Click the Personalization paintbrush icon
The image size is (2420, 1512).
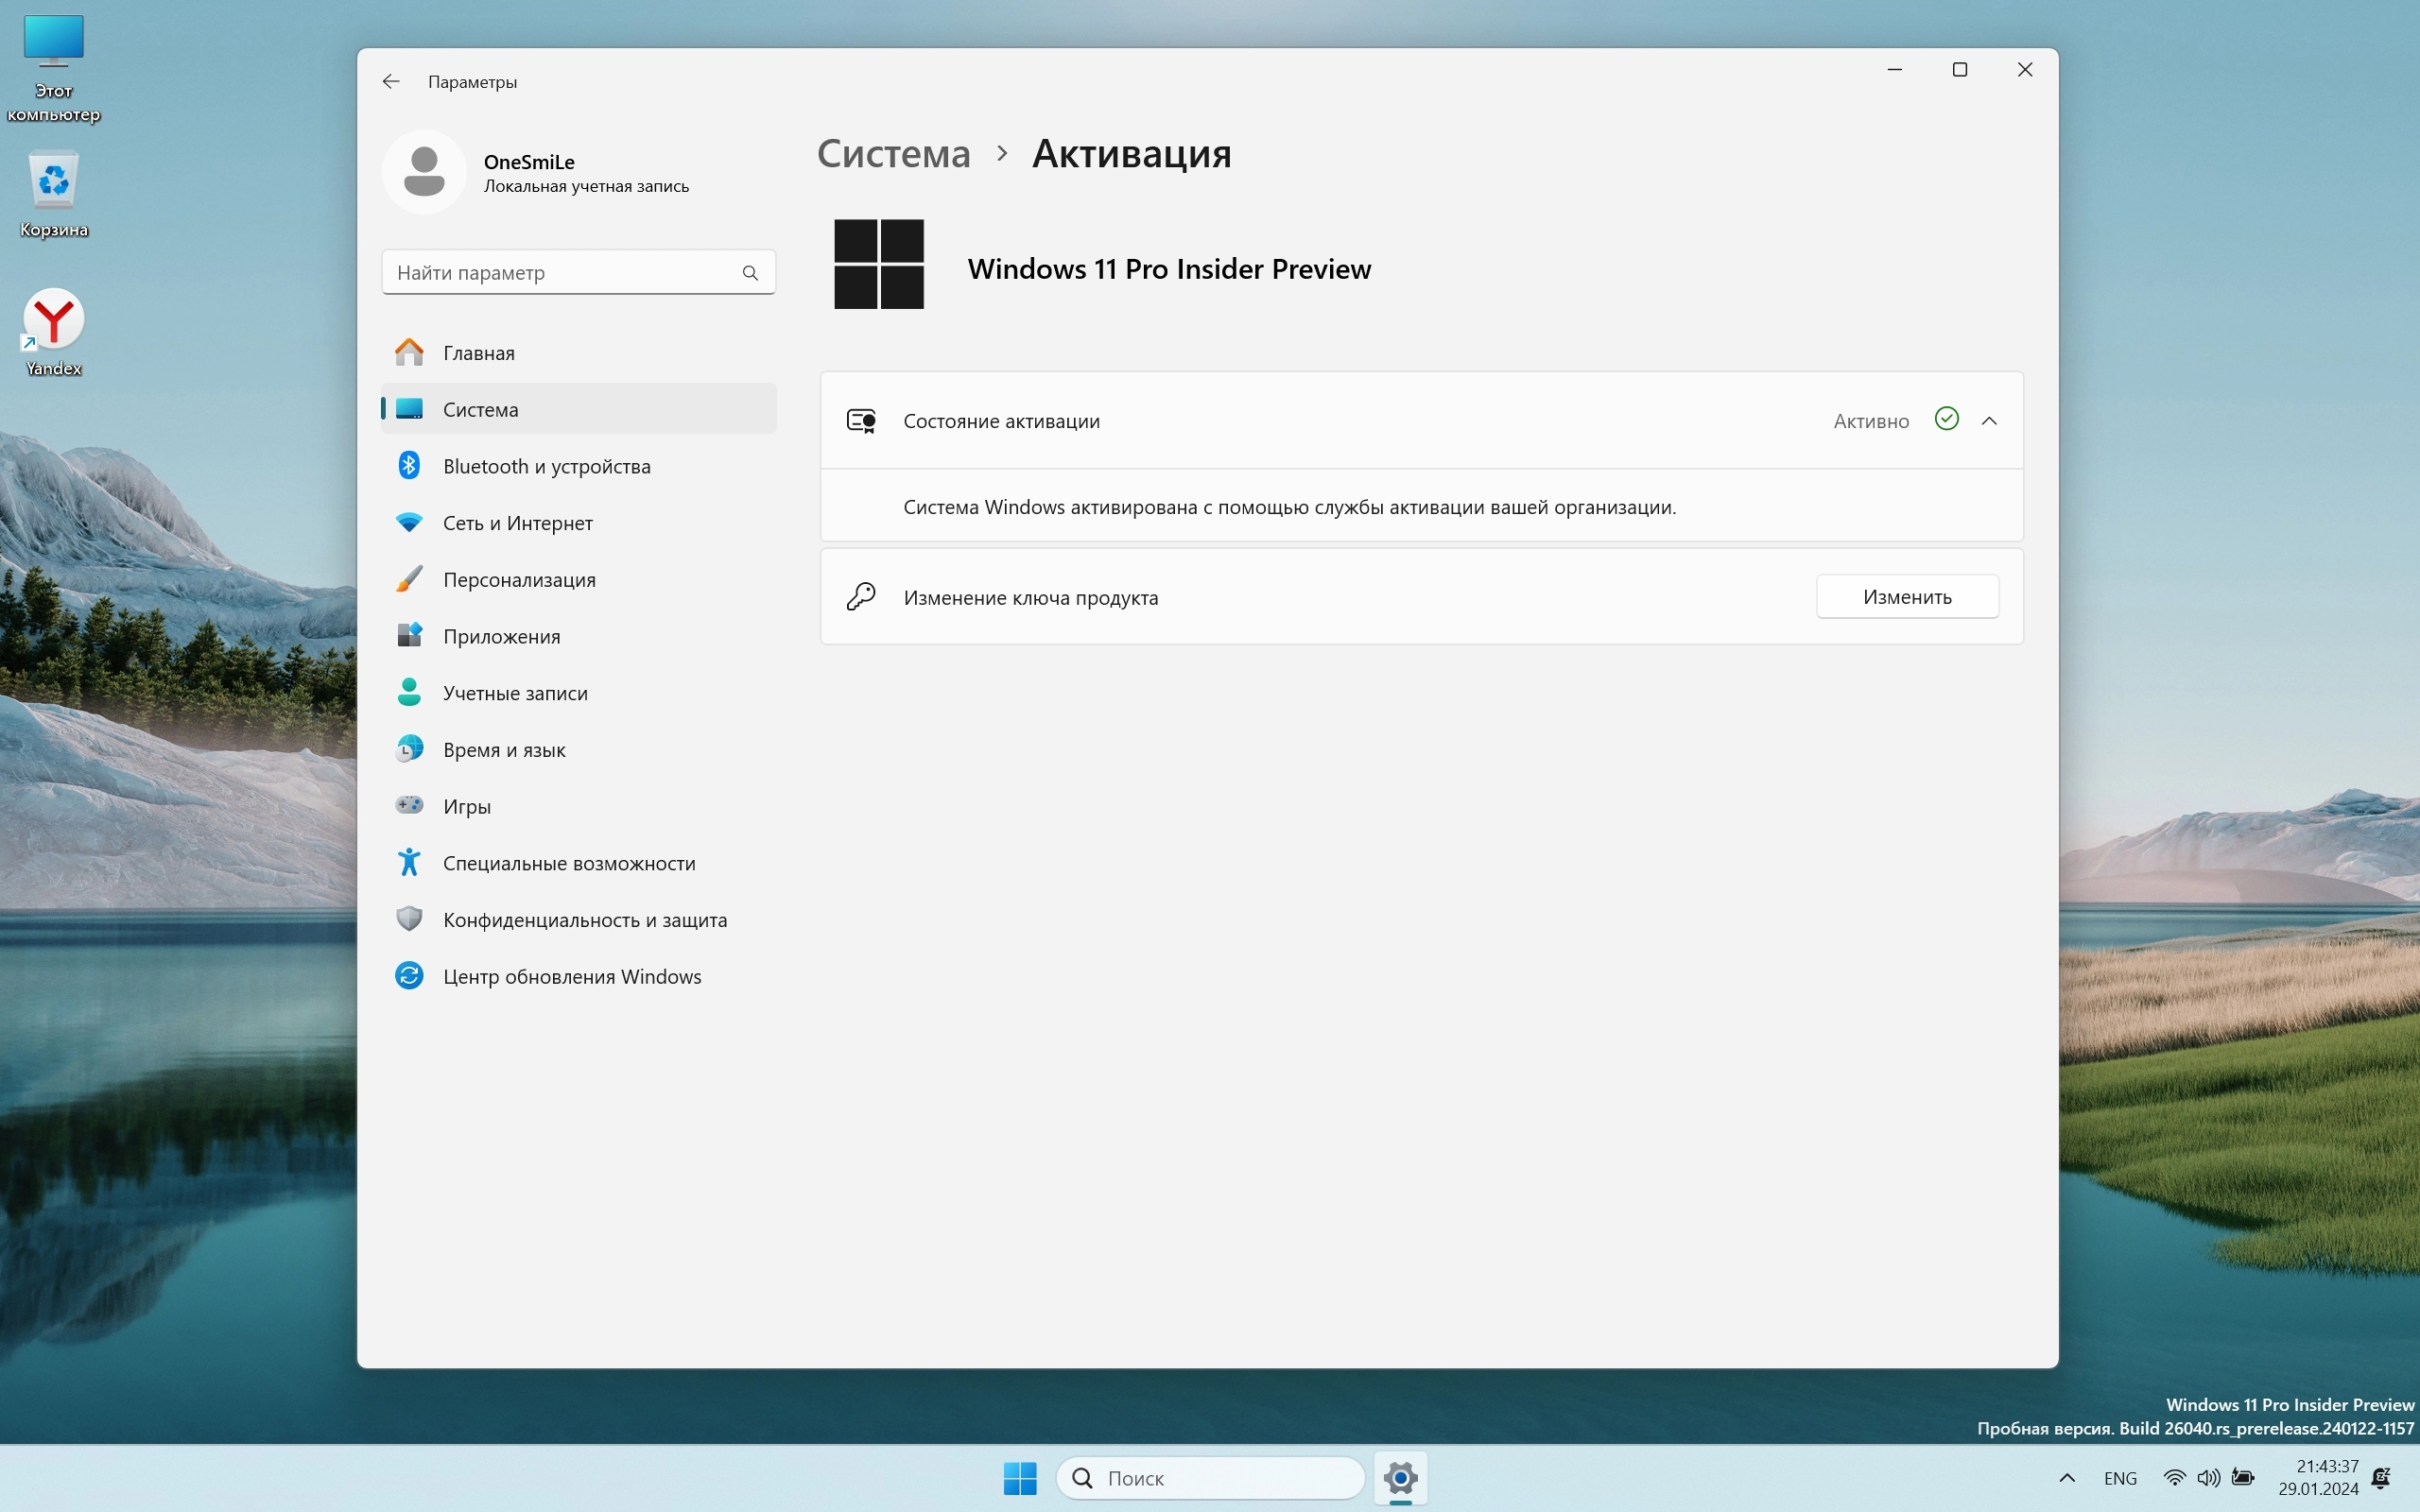(409, 579)
